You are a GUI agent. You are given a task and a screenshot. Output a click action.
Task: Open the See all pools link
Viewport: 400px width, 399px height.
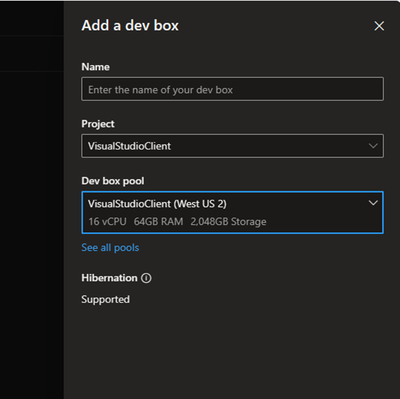click(x=110, y=248)
